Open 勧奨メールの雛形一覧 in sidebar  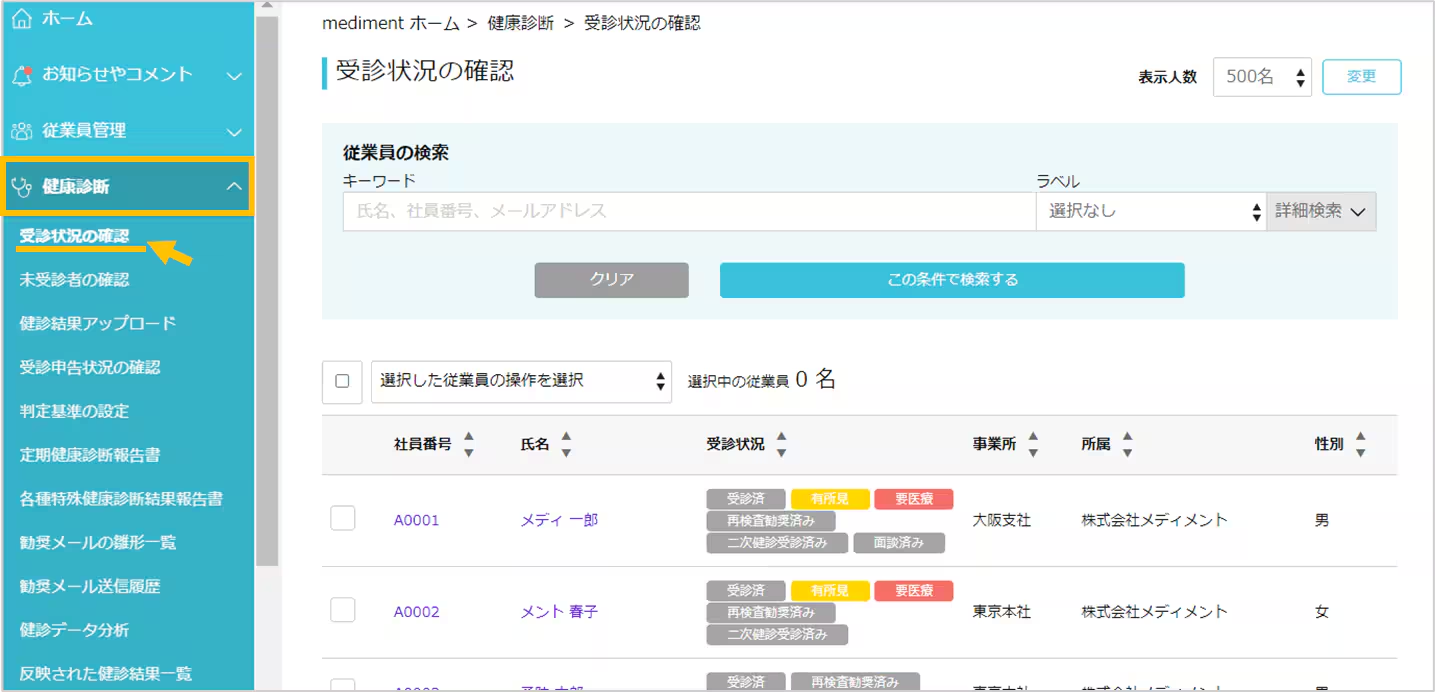coord(98,542)
